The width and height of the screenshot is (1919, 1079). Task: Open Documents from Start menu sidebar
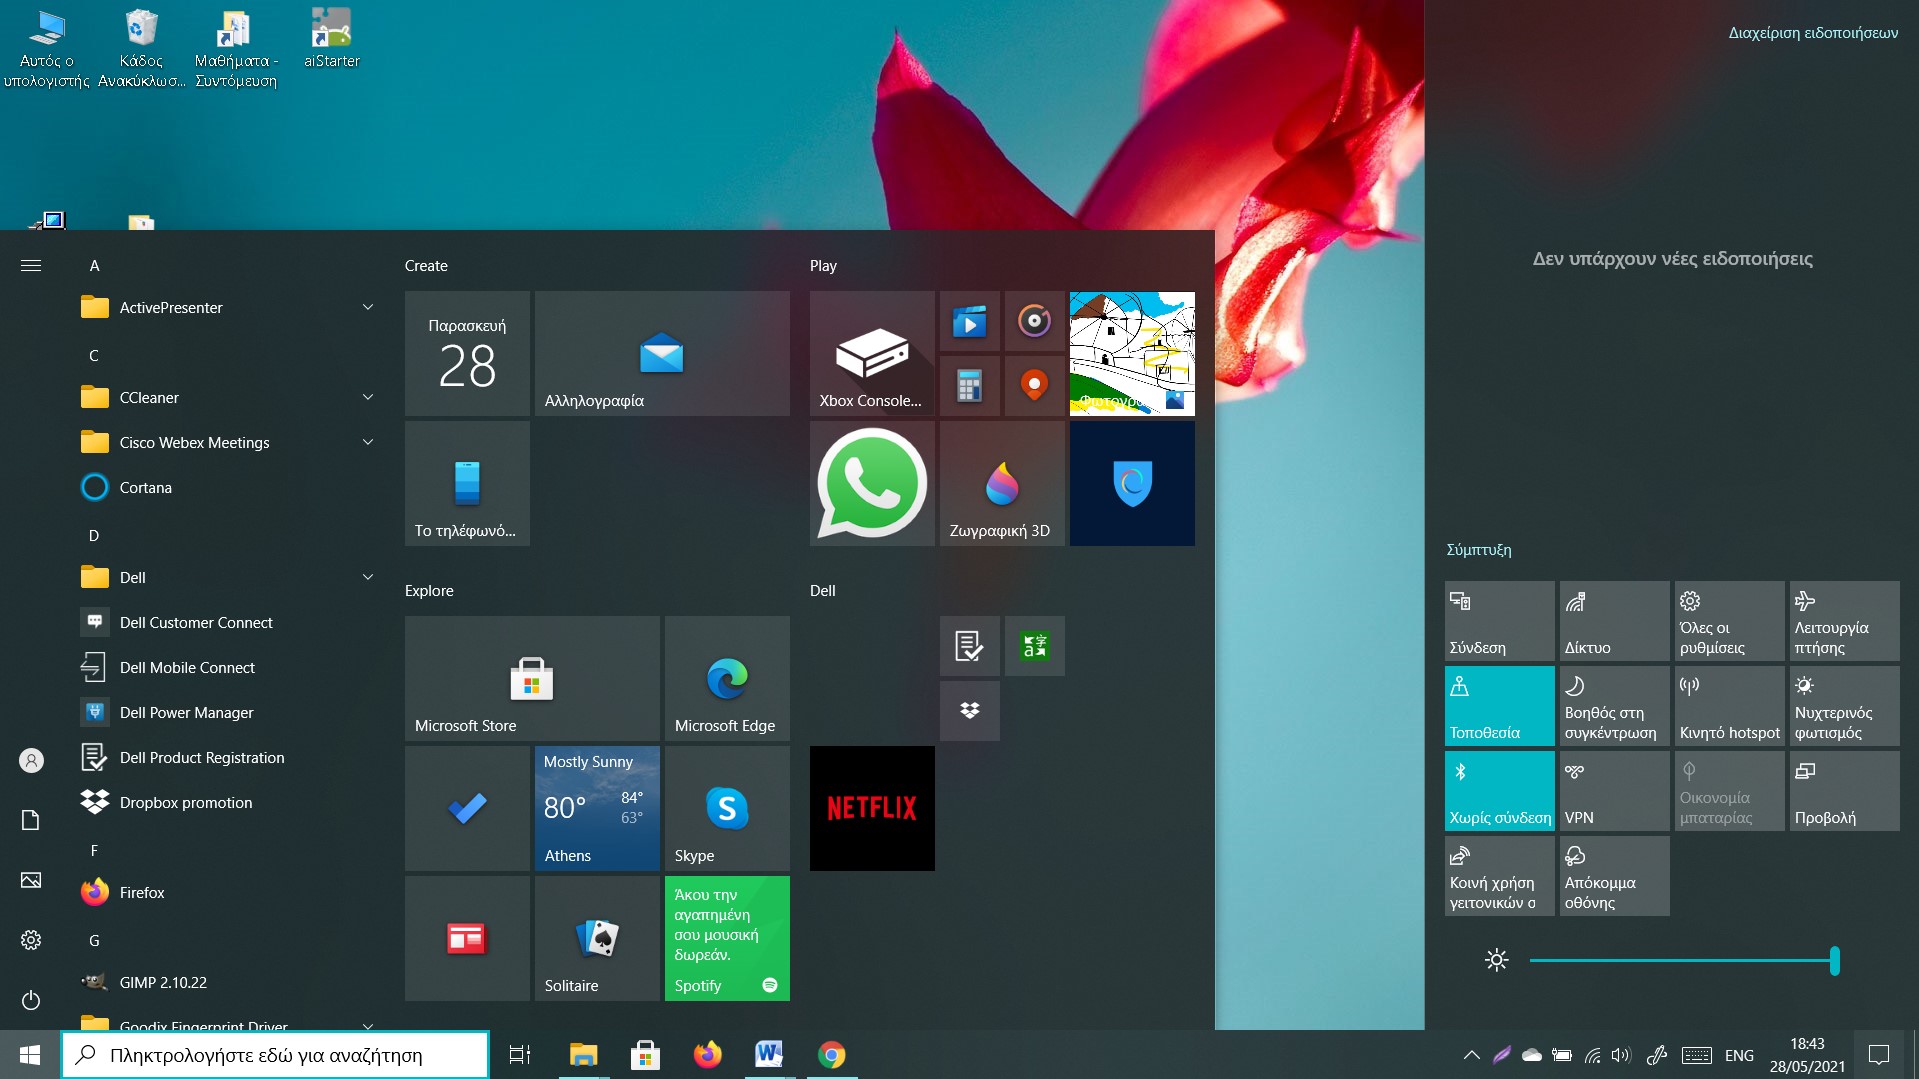pyautogui.click(x=31, y=820)
